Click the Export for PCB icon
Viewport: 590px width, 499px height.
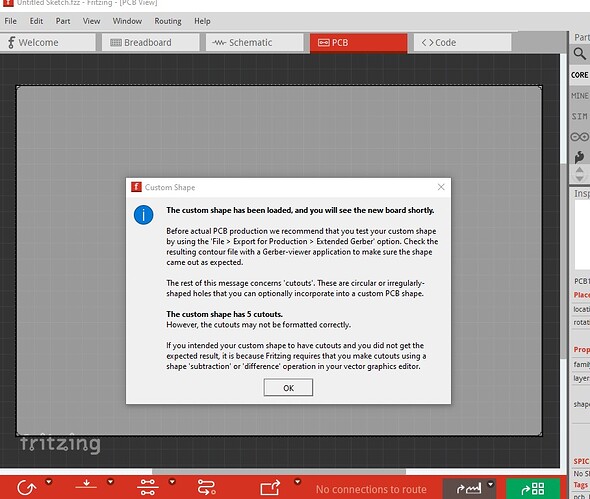[x=271, y=488]
